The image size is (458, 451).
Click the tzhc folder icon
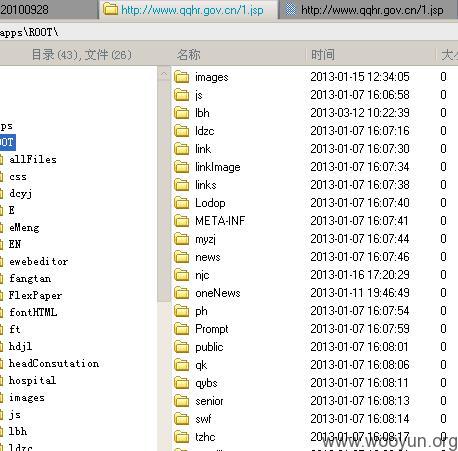182,437
